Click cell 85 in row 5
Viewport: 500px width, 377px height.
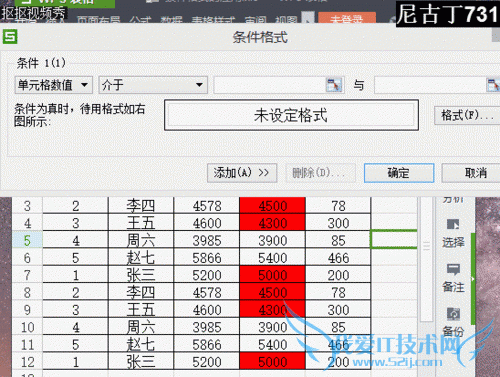[x=338, y=240]
